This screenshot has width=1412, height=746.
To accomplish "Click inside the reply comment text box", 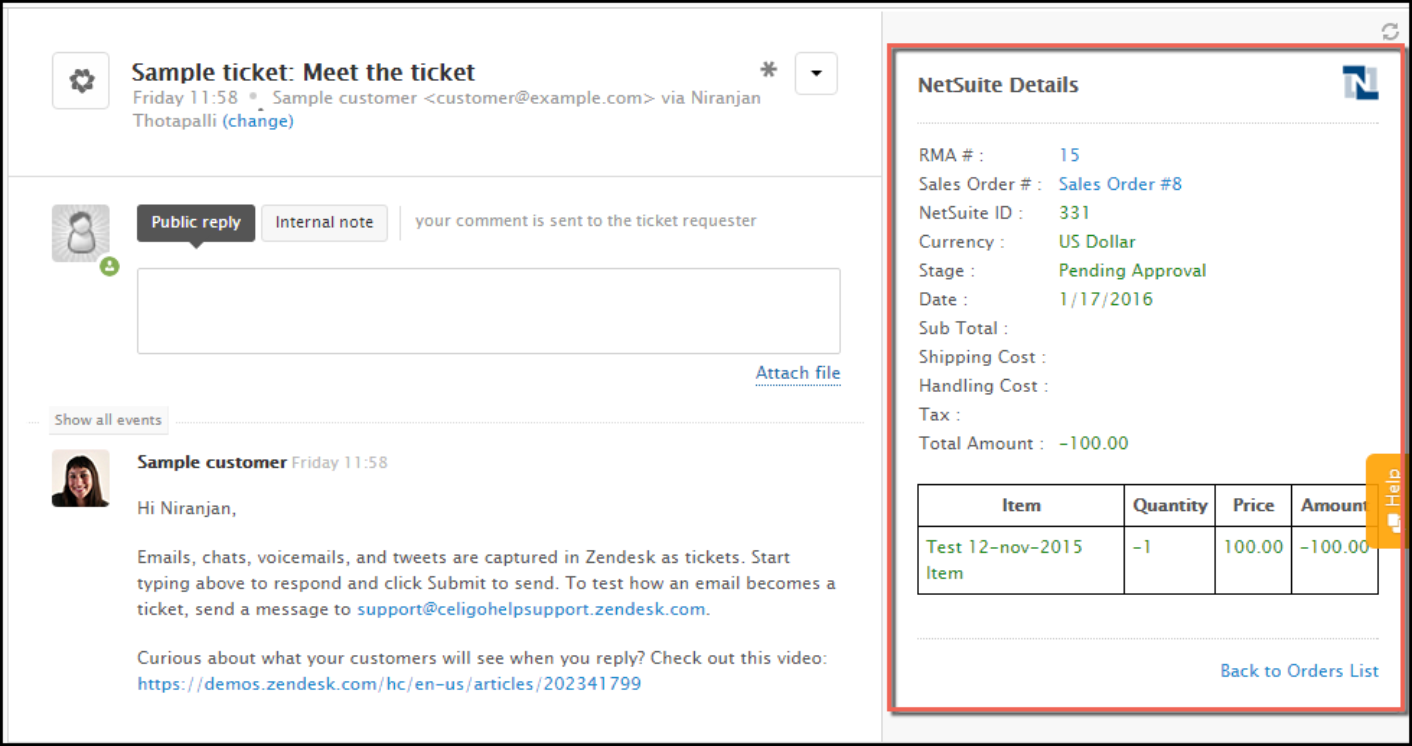I will pyautogui.click(x=488, y=310).
